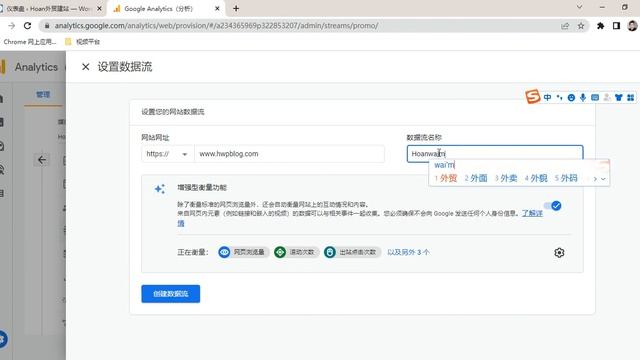Select the scrolls chip
Image resolution: width=640 pixels, height=360 pixels.
point(296,252)
